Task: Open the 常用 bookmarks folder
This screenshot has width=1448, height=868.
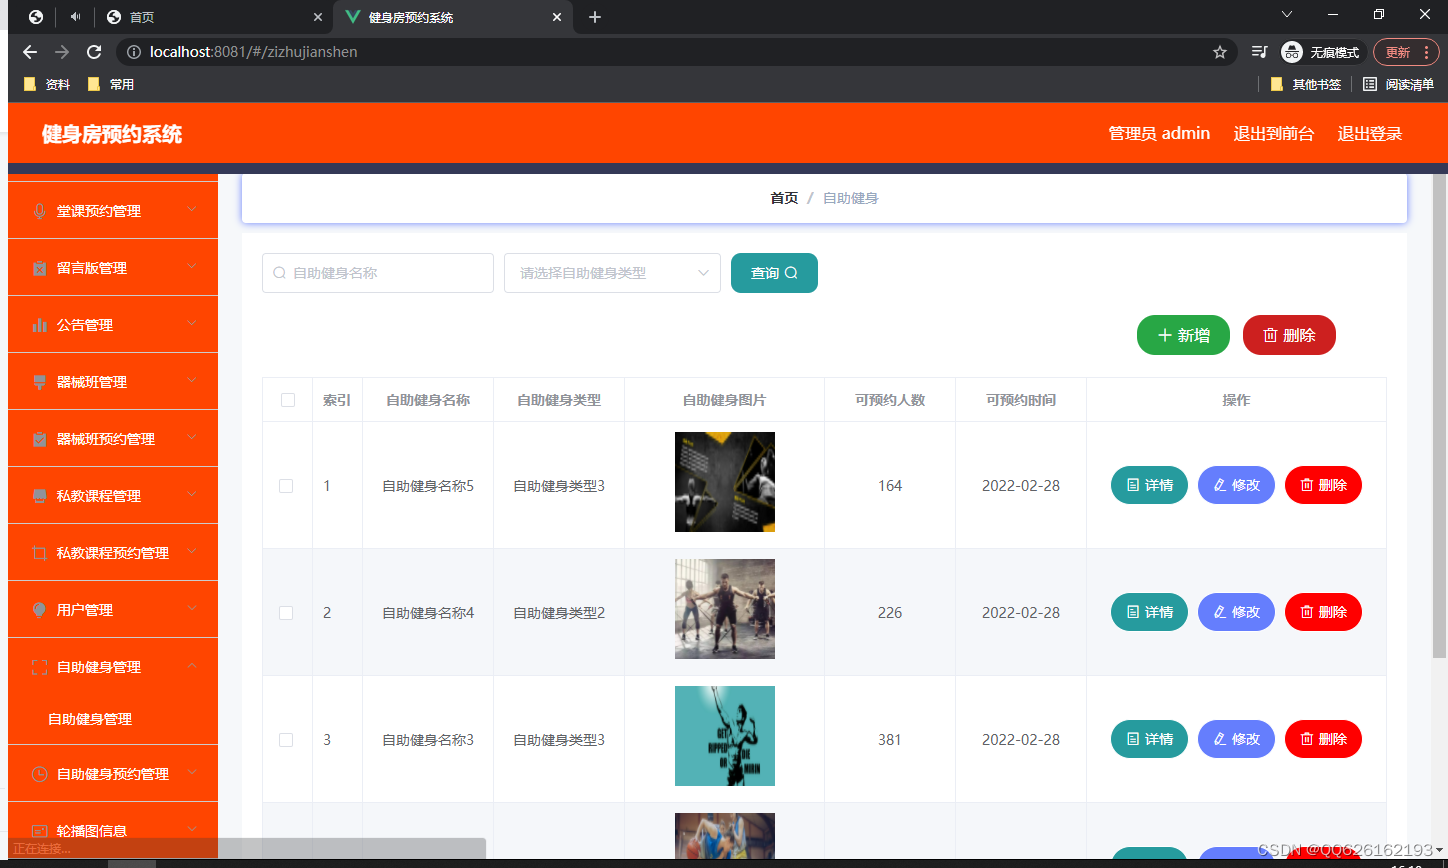Action: coord(111,85)
